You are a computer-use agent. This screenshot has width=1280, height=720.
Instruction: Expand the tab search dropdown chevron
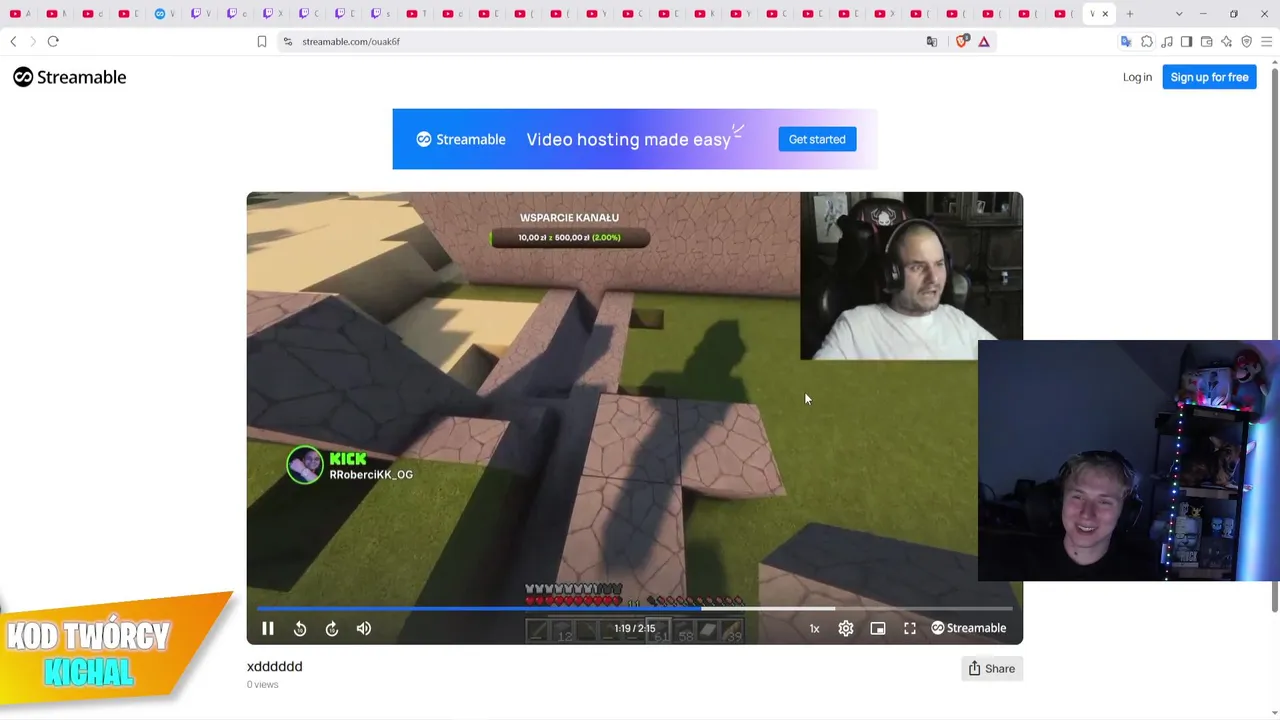point(1179,14)
